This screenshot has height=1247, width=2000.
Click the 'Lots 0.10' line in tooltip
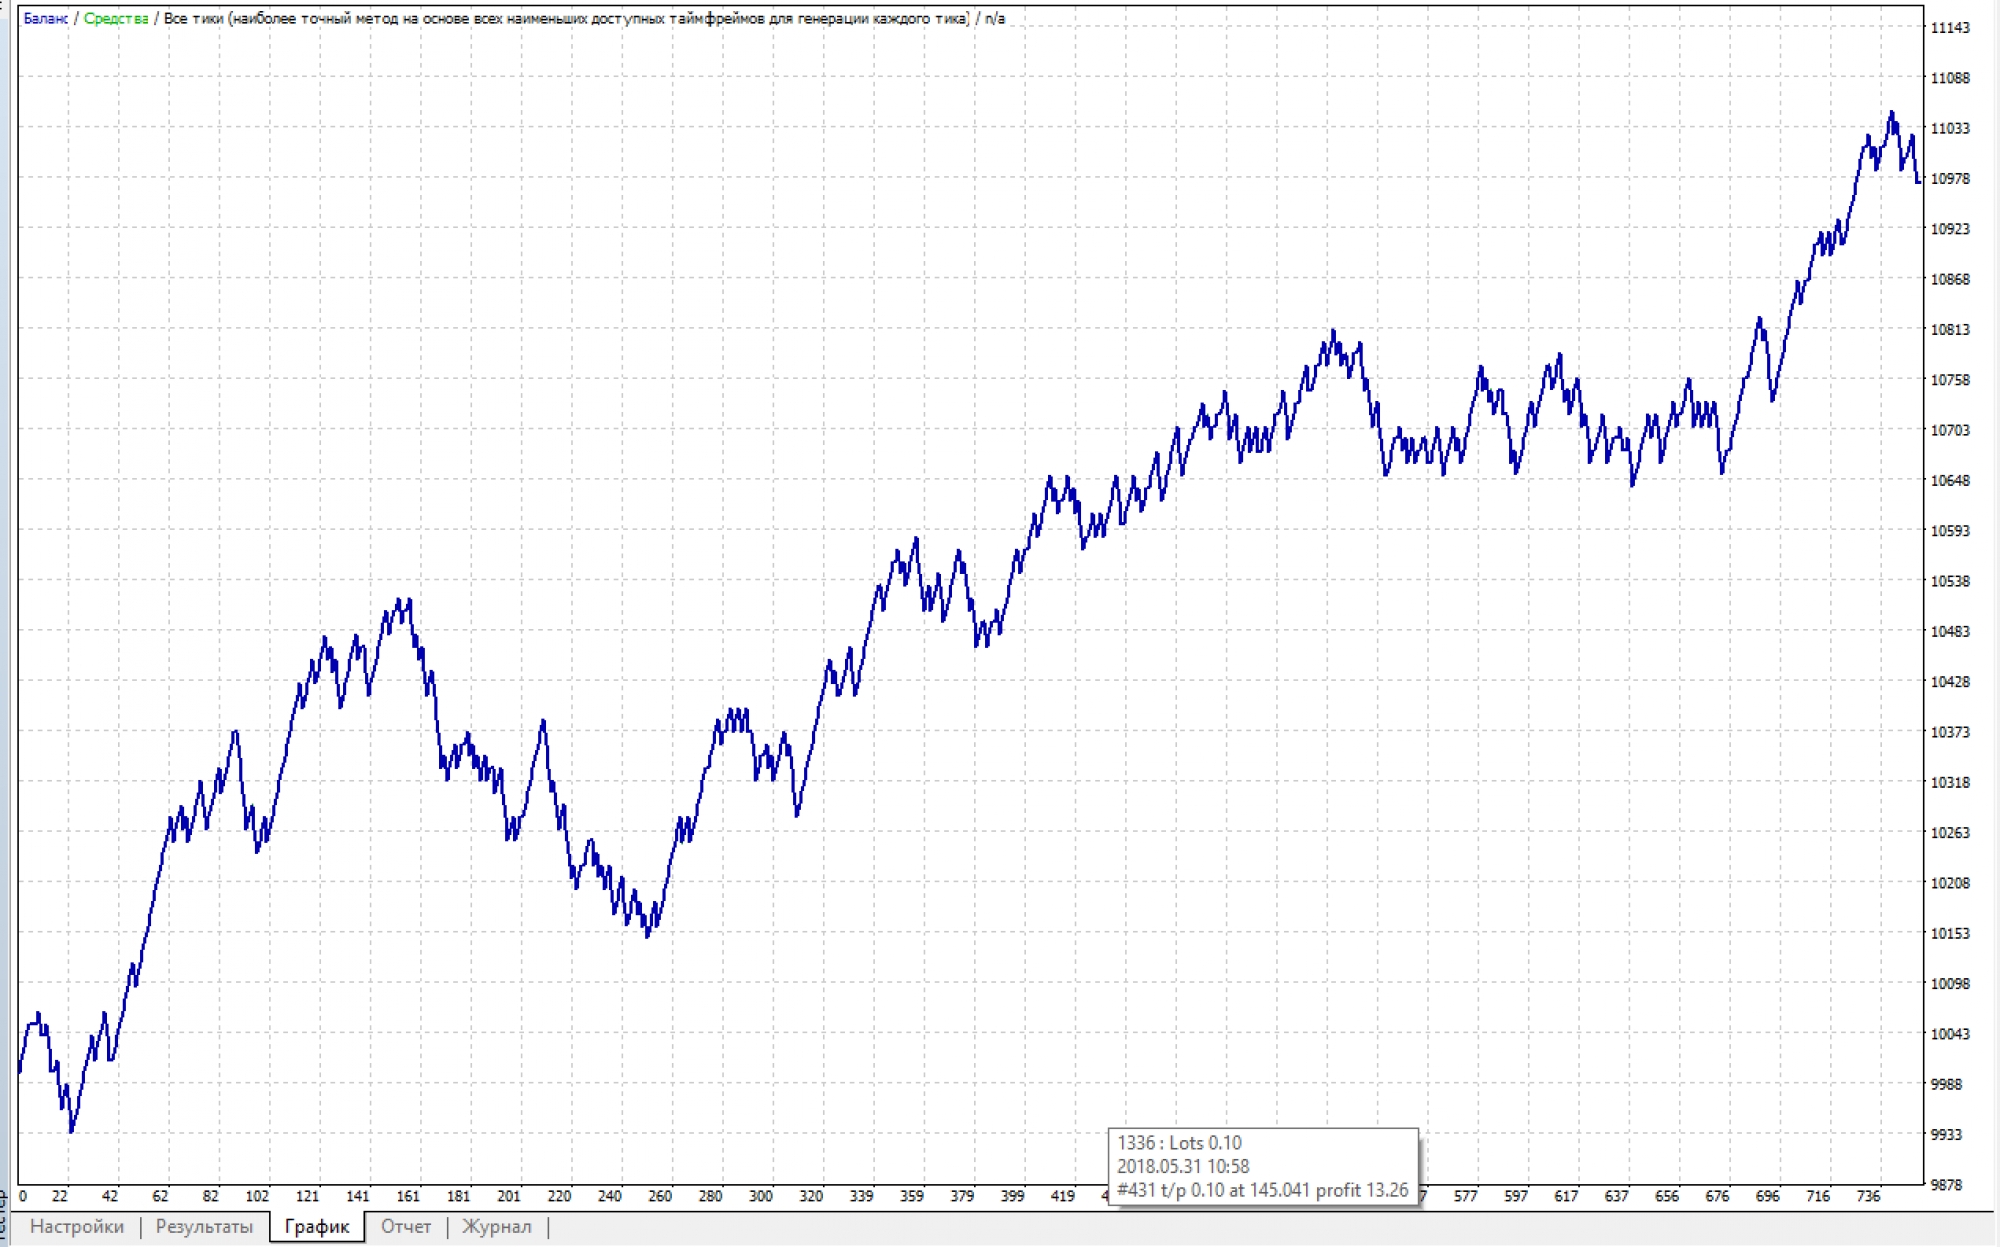click(1180, 1143)
